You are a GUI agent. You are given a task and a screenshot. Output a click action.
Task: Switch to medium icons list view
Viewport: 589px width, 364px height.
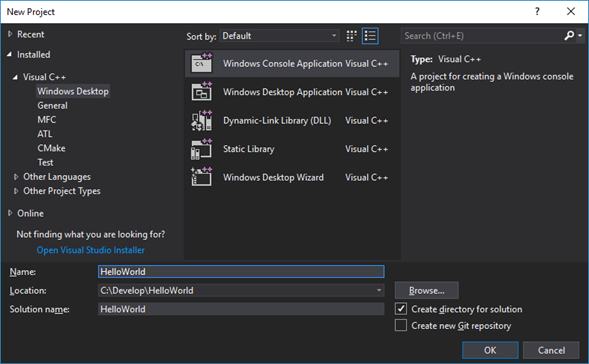click(370, 36)
